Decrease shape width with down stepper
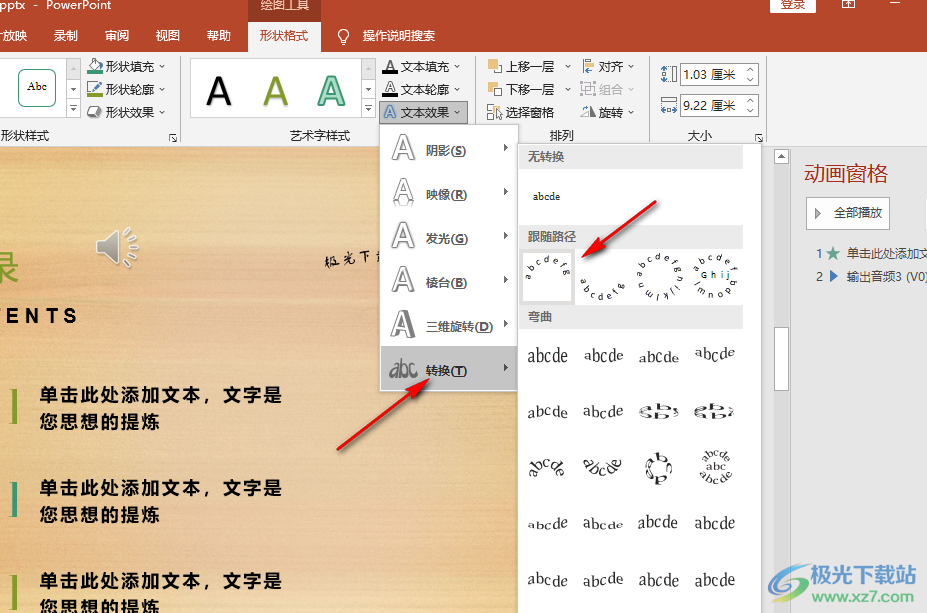927x613 pixels. (750, 111)
